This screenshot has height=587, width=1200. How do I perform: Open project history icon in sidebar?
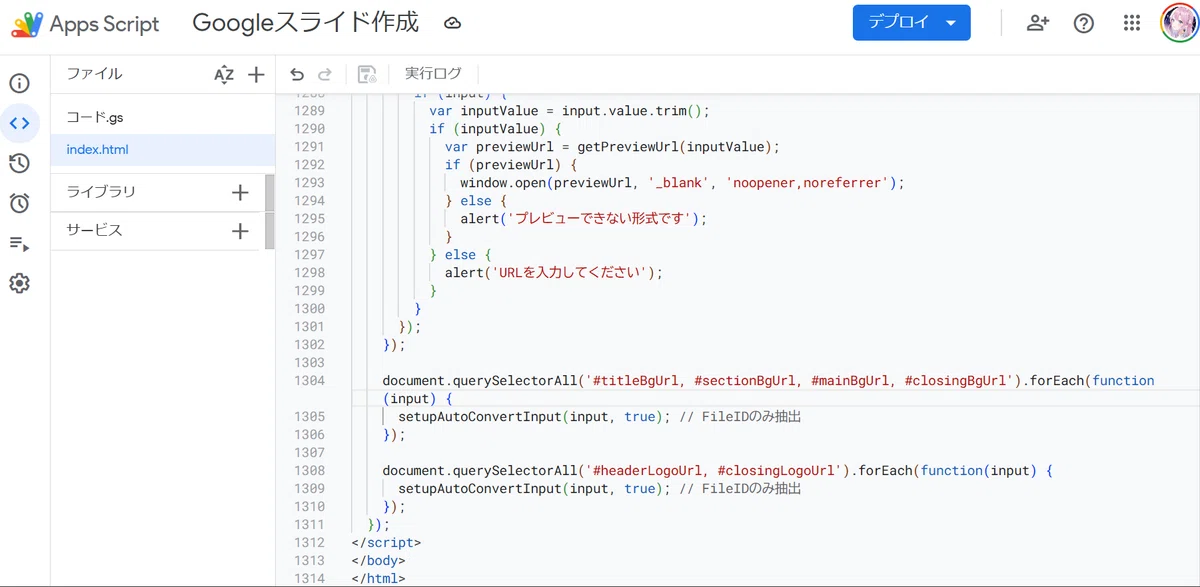pos(20,164)
